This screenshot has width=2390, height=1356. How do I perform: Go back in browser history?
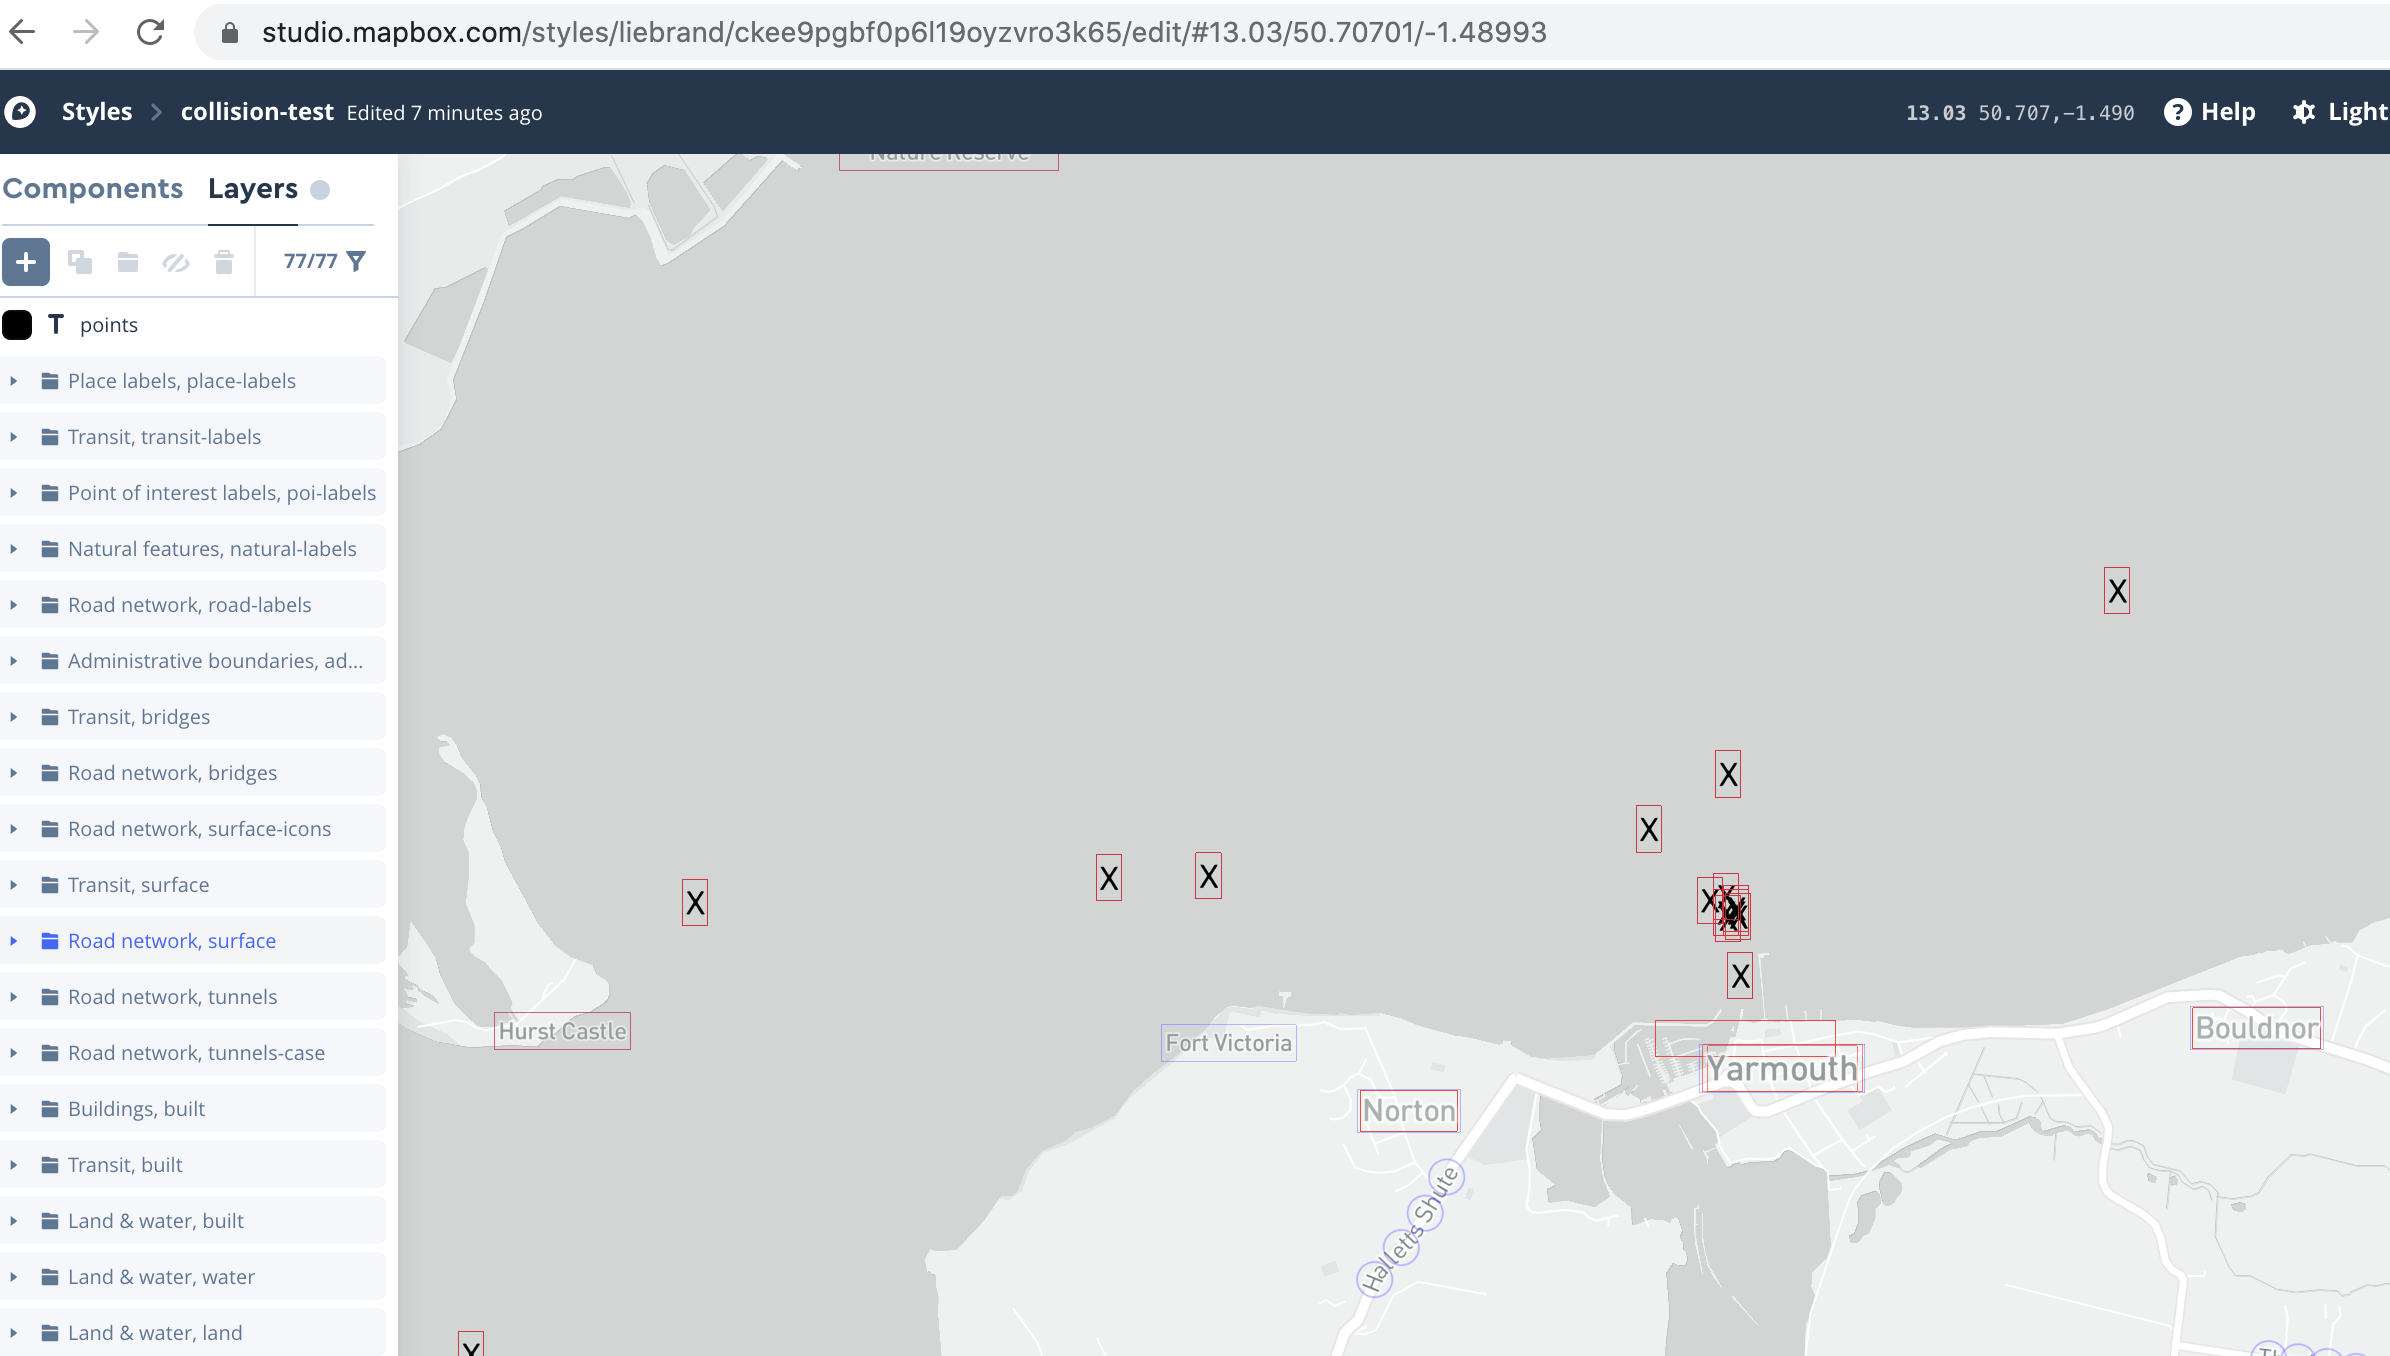[x=22, y=32]
